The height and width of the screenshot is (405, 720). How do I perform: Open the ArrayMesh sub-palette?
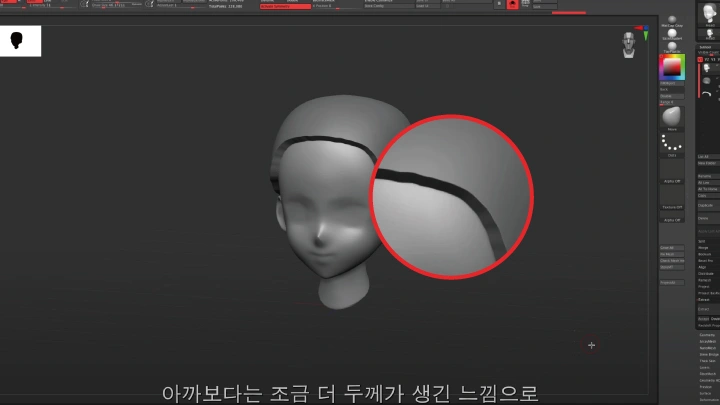point(709,341)
